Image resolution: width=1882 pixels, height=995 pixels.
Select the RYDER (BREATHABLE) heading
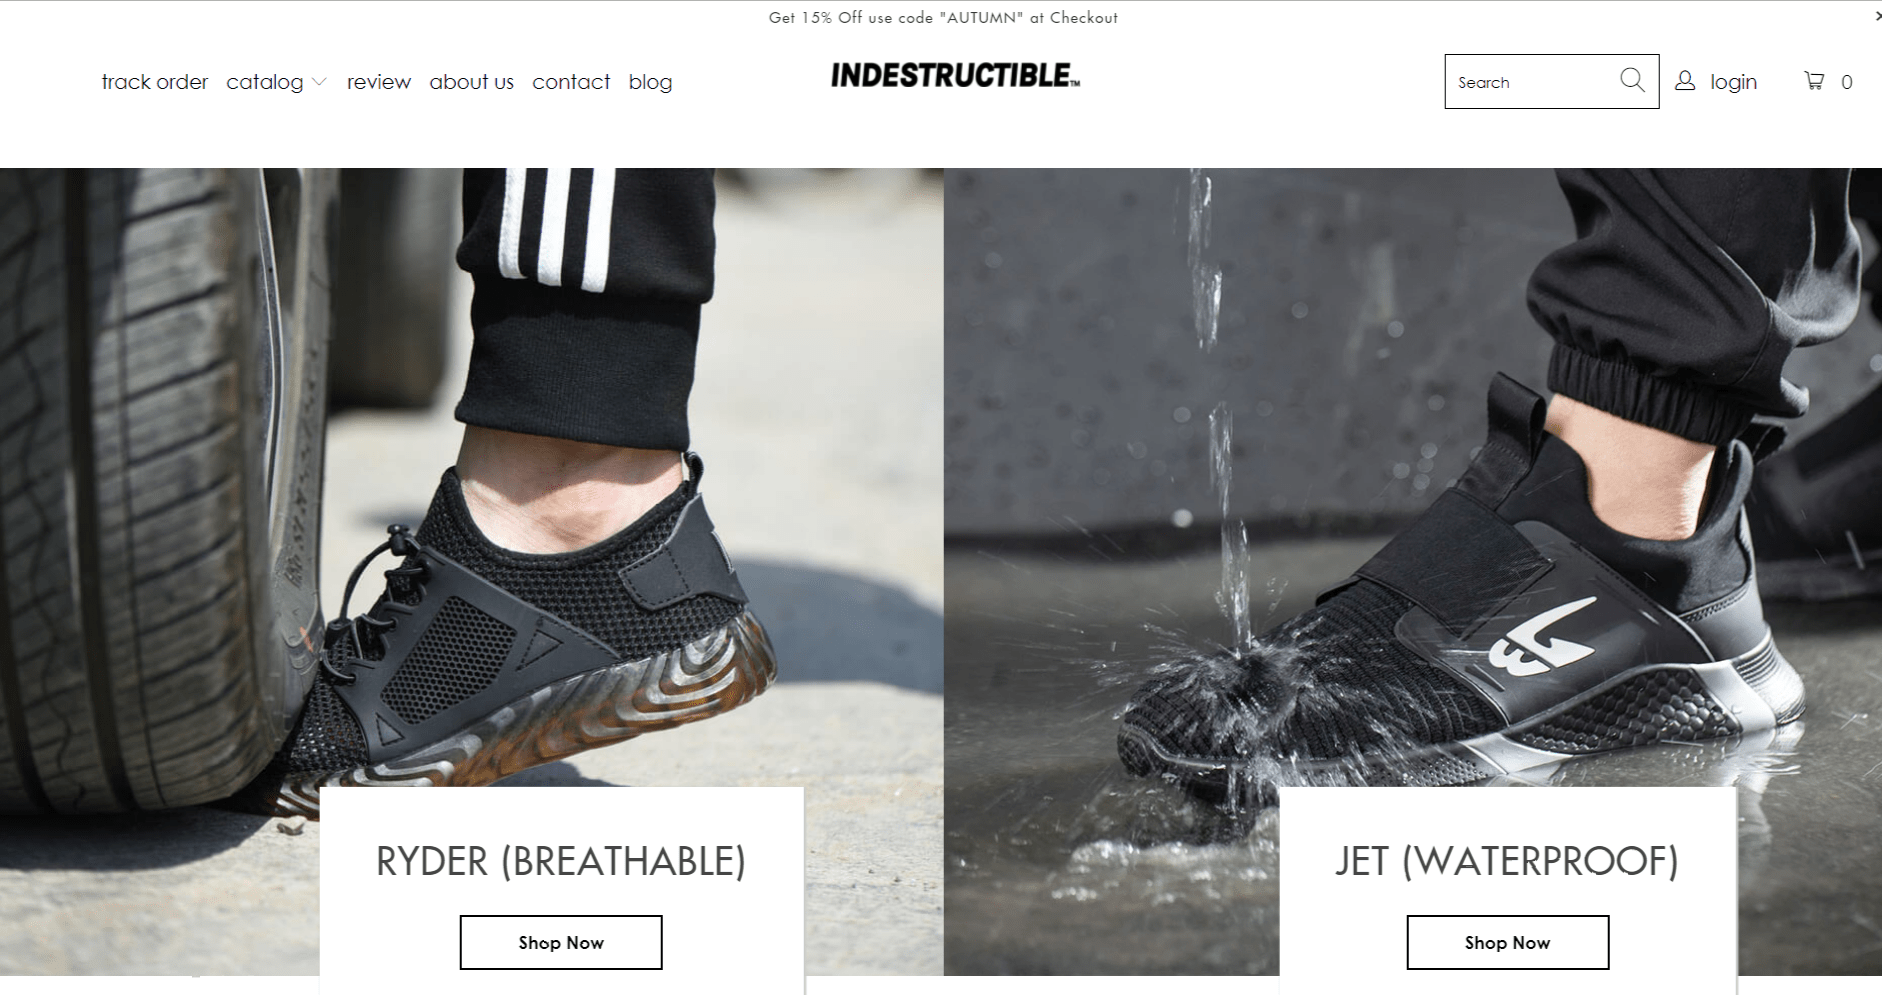click(x=561, y=861)
